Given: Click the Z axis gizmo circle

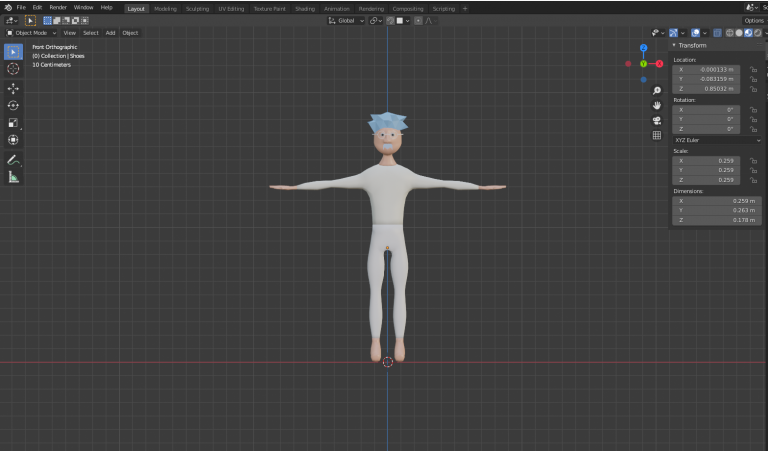Looking at the screenshot, I should [x=644, y=48].
